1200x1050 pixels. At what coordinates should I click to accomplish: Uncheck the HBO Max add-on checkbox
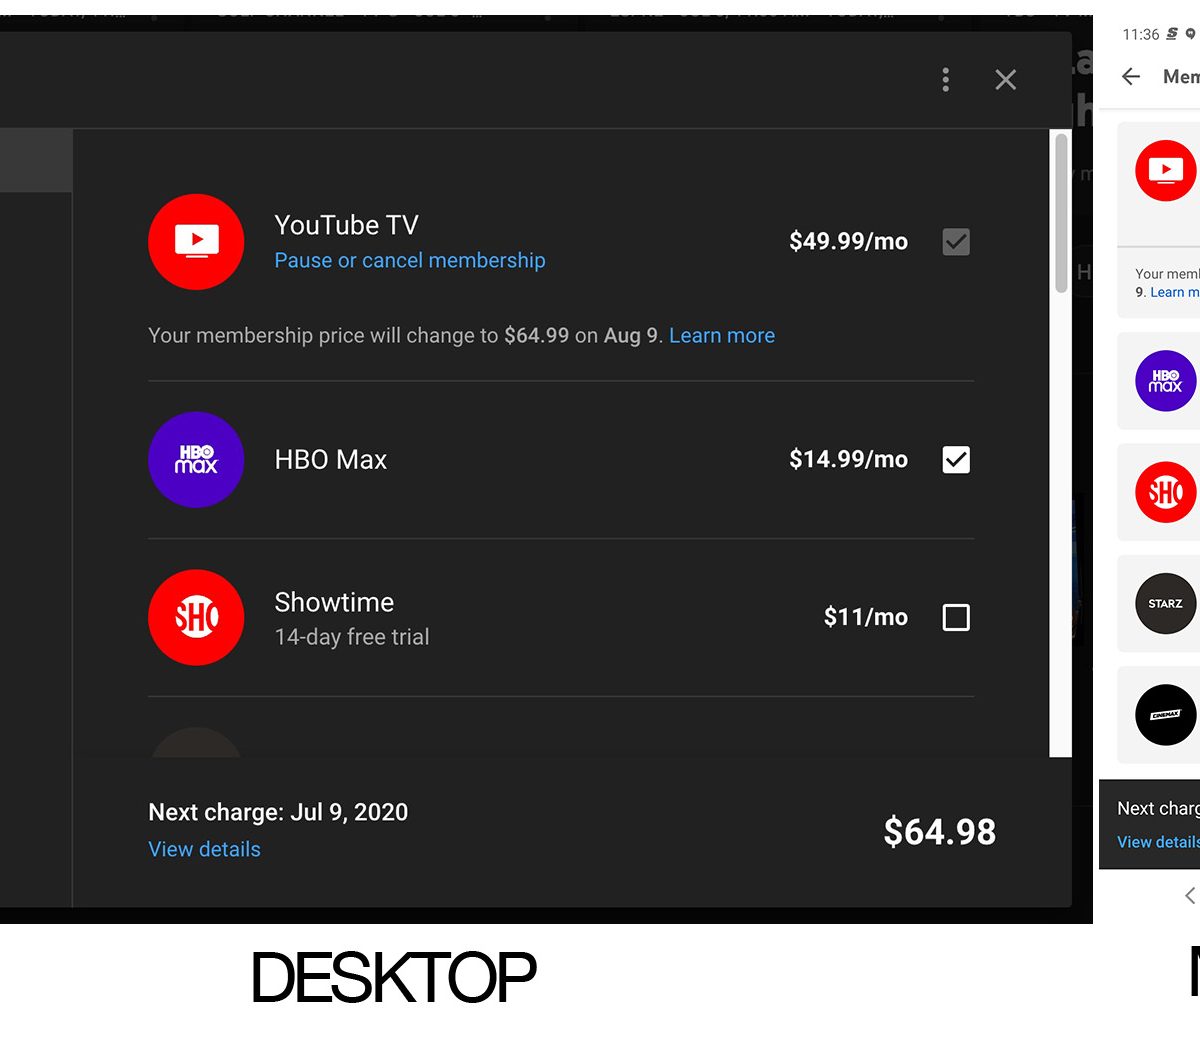956,459
